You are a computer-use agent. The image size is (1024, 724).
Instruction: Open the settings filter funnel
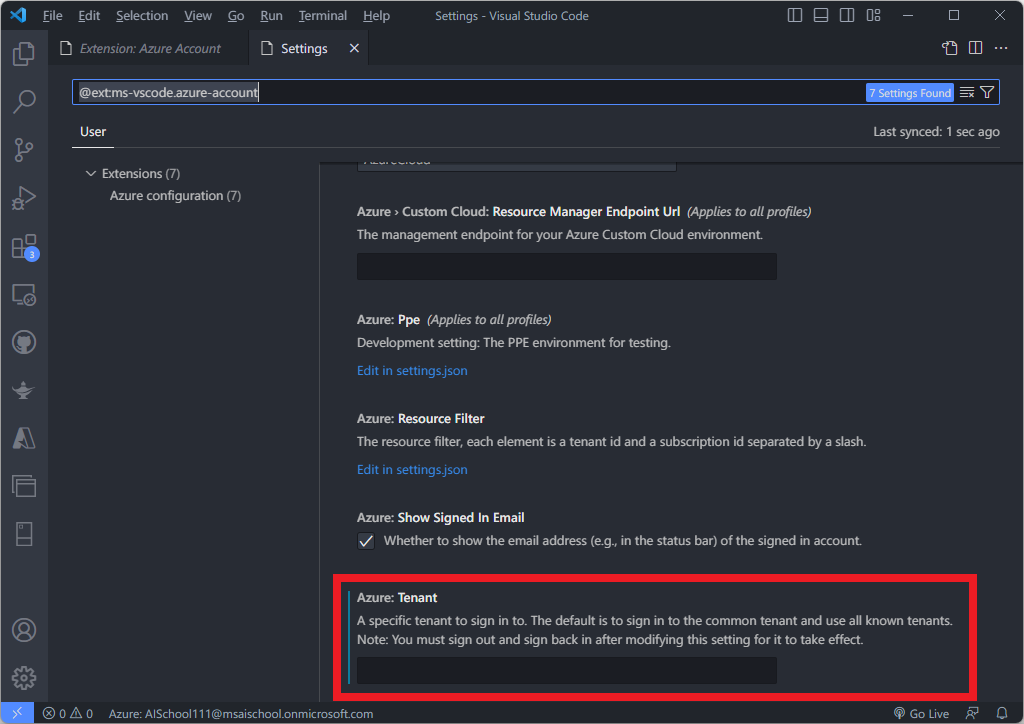coord(987,93)
